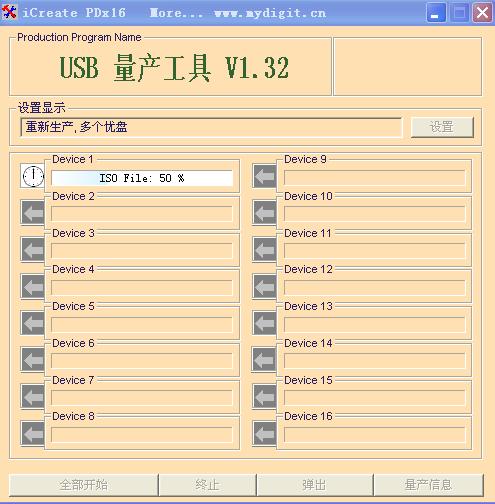
Task: Select the Device 15 arrow icon
Action: pyautogui.click(x=264, y=397)
